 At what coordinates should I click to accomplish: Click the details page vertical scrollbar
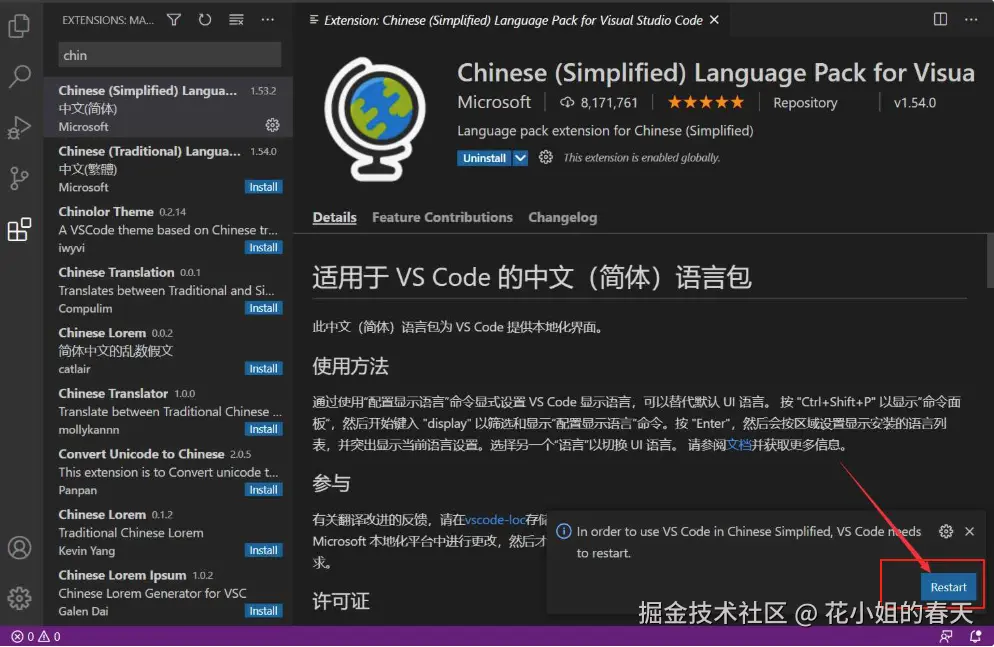coord(990,260)
